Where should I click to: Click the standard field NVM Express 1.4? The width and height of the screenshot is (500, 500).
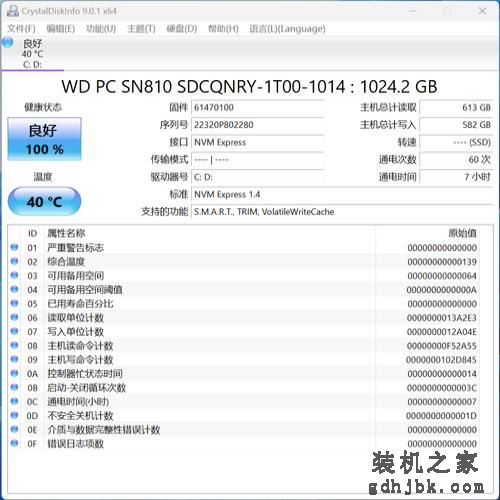[x=342, y=194]
